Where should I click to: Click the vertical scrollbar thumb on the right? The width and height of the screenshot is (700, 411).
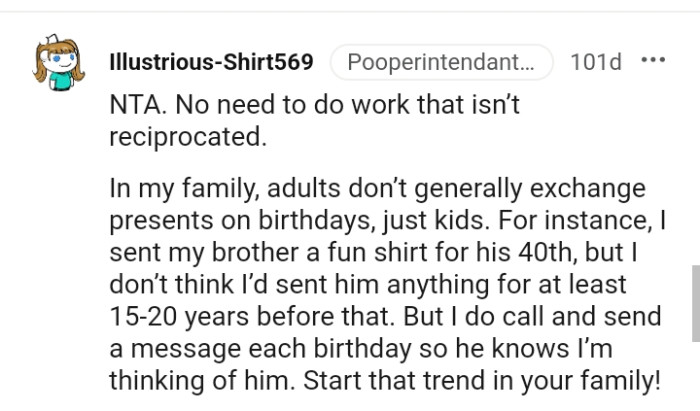point(695,302)
